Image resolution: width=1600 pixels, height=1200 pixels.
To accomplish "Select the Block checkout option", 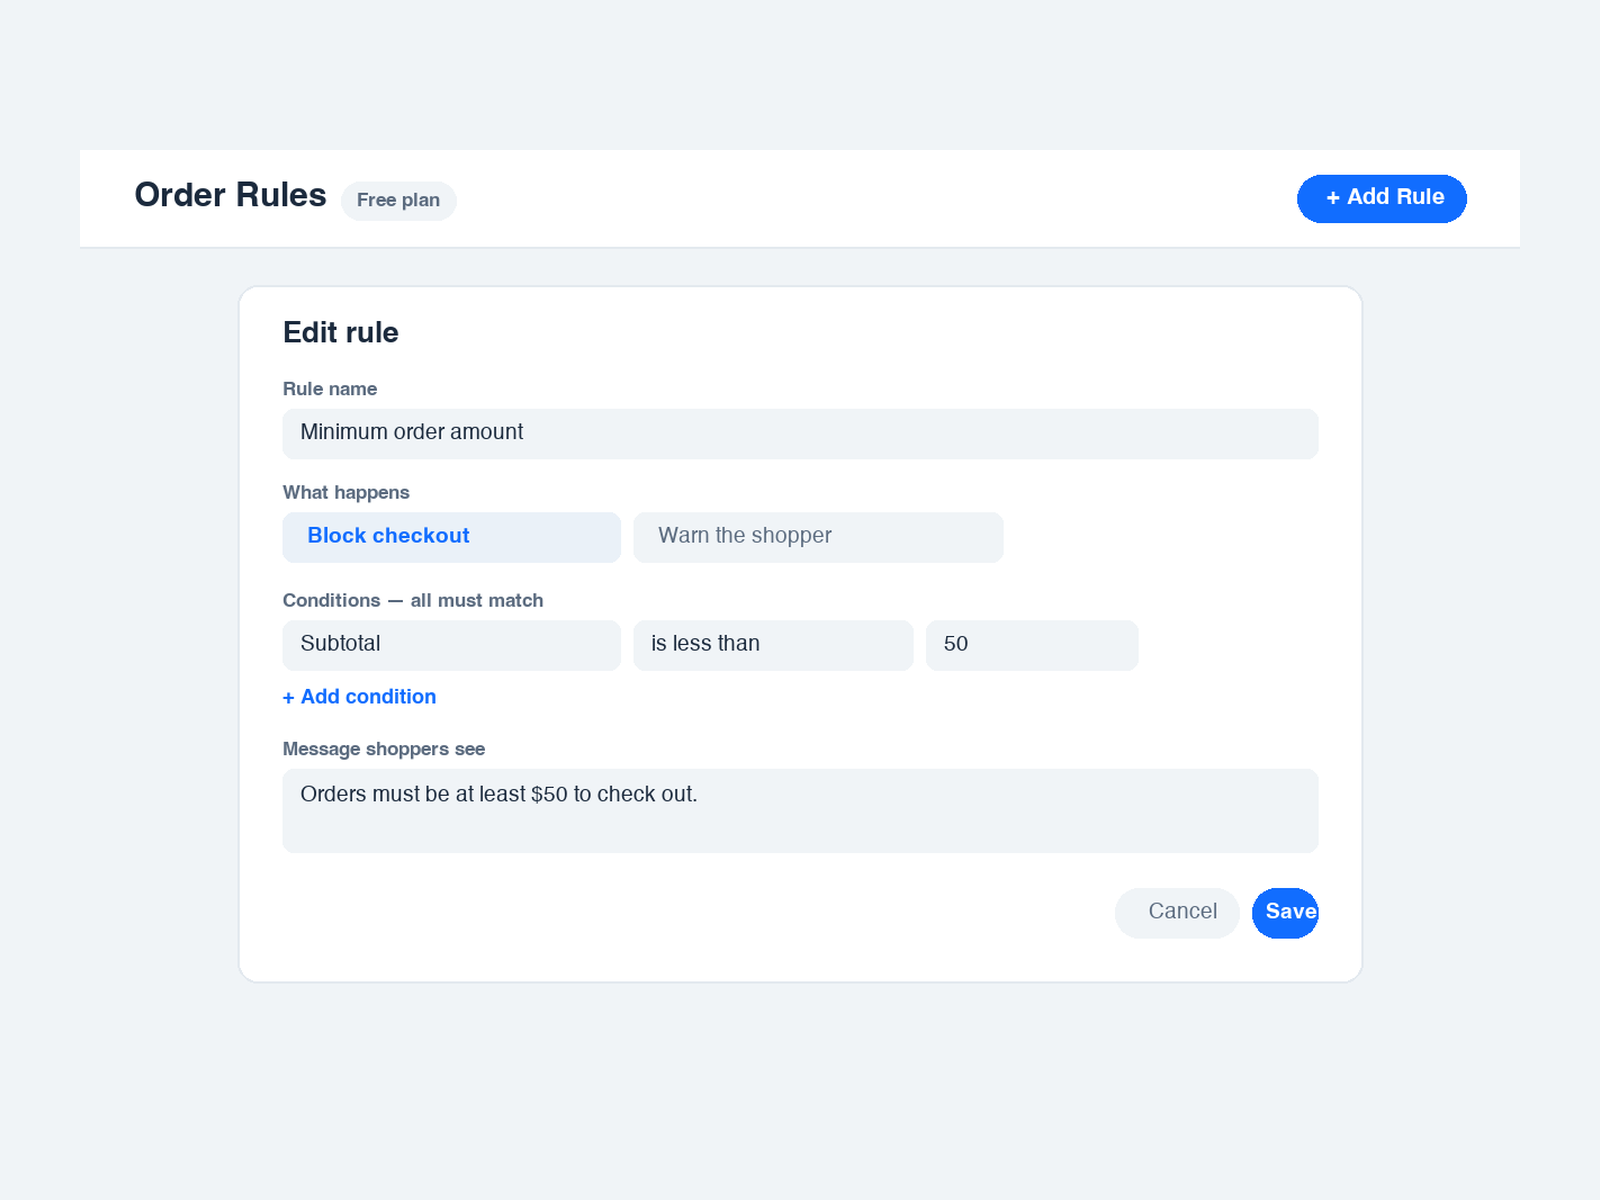I will click(x=451, y=537).
